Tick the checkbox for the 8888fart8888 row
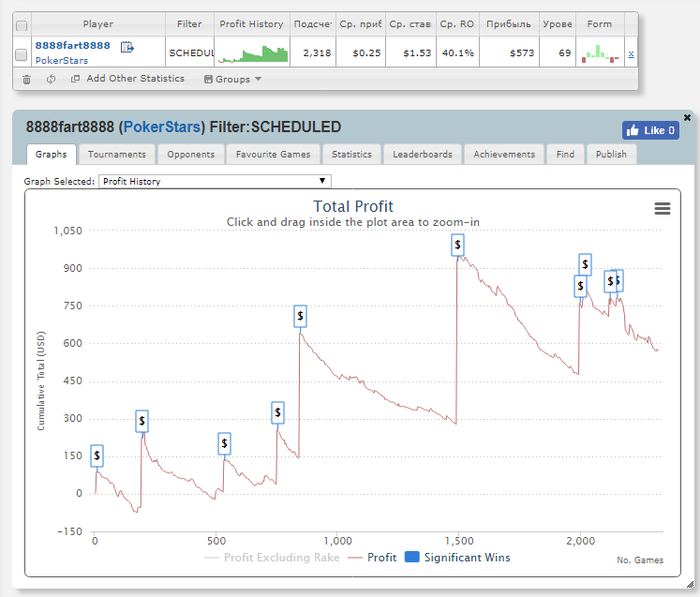 [21, 55]
